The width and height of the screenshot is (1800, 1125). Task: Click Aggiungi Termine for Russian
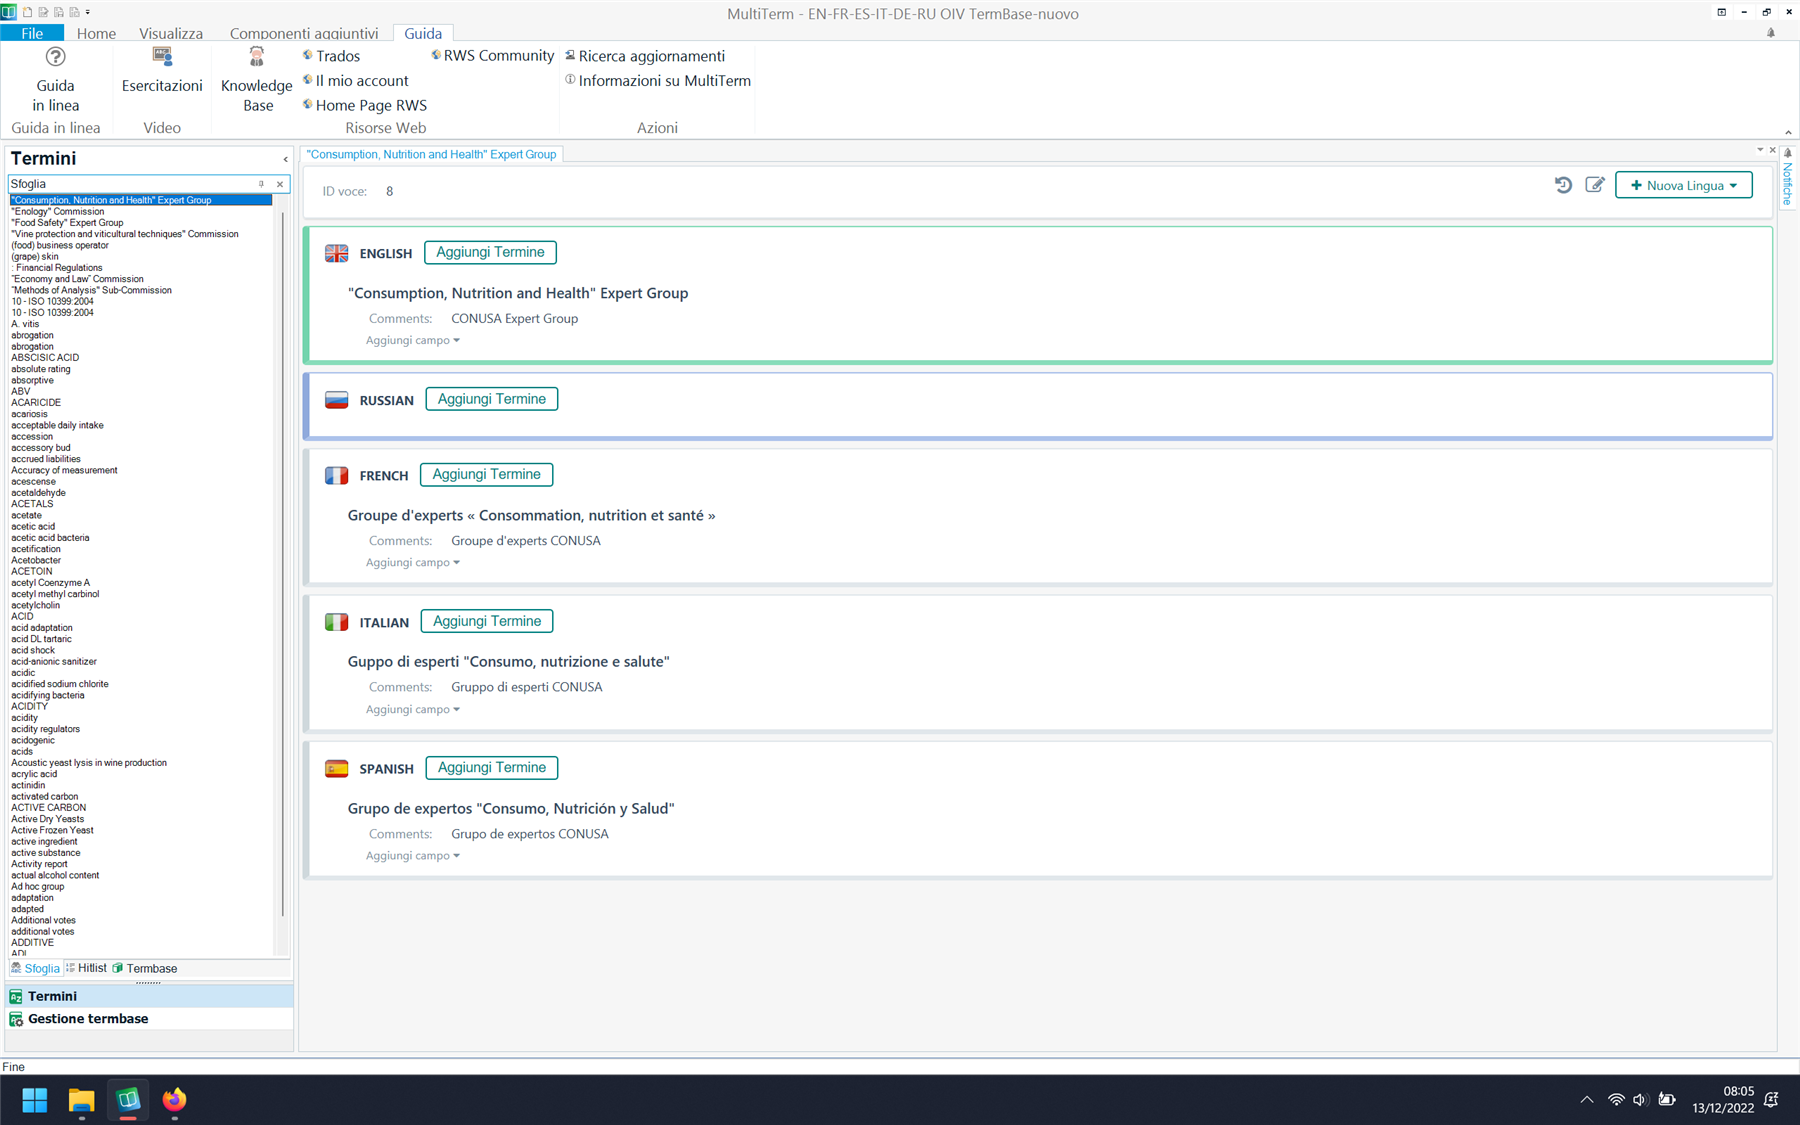pos(492,399)
